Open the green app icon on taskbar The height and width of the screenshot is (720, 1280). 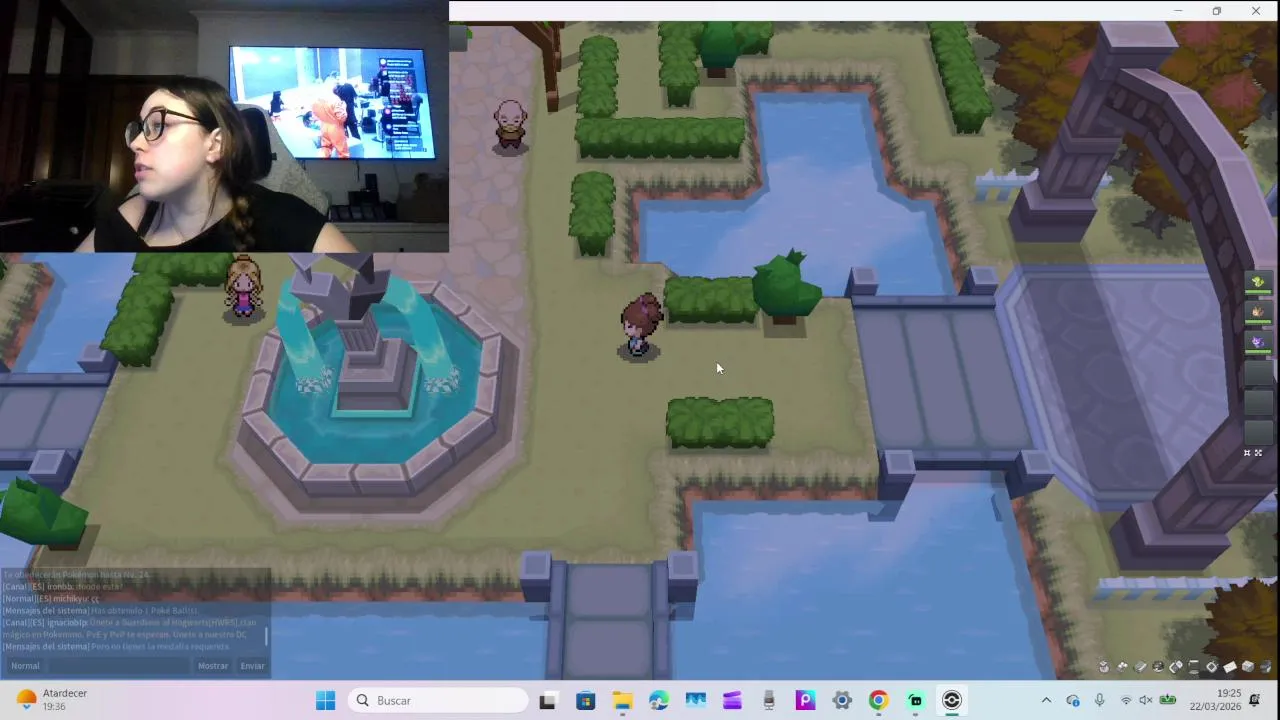tap(915, 700)
